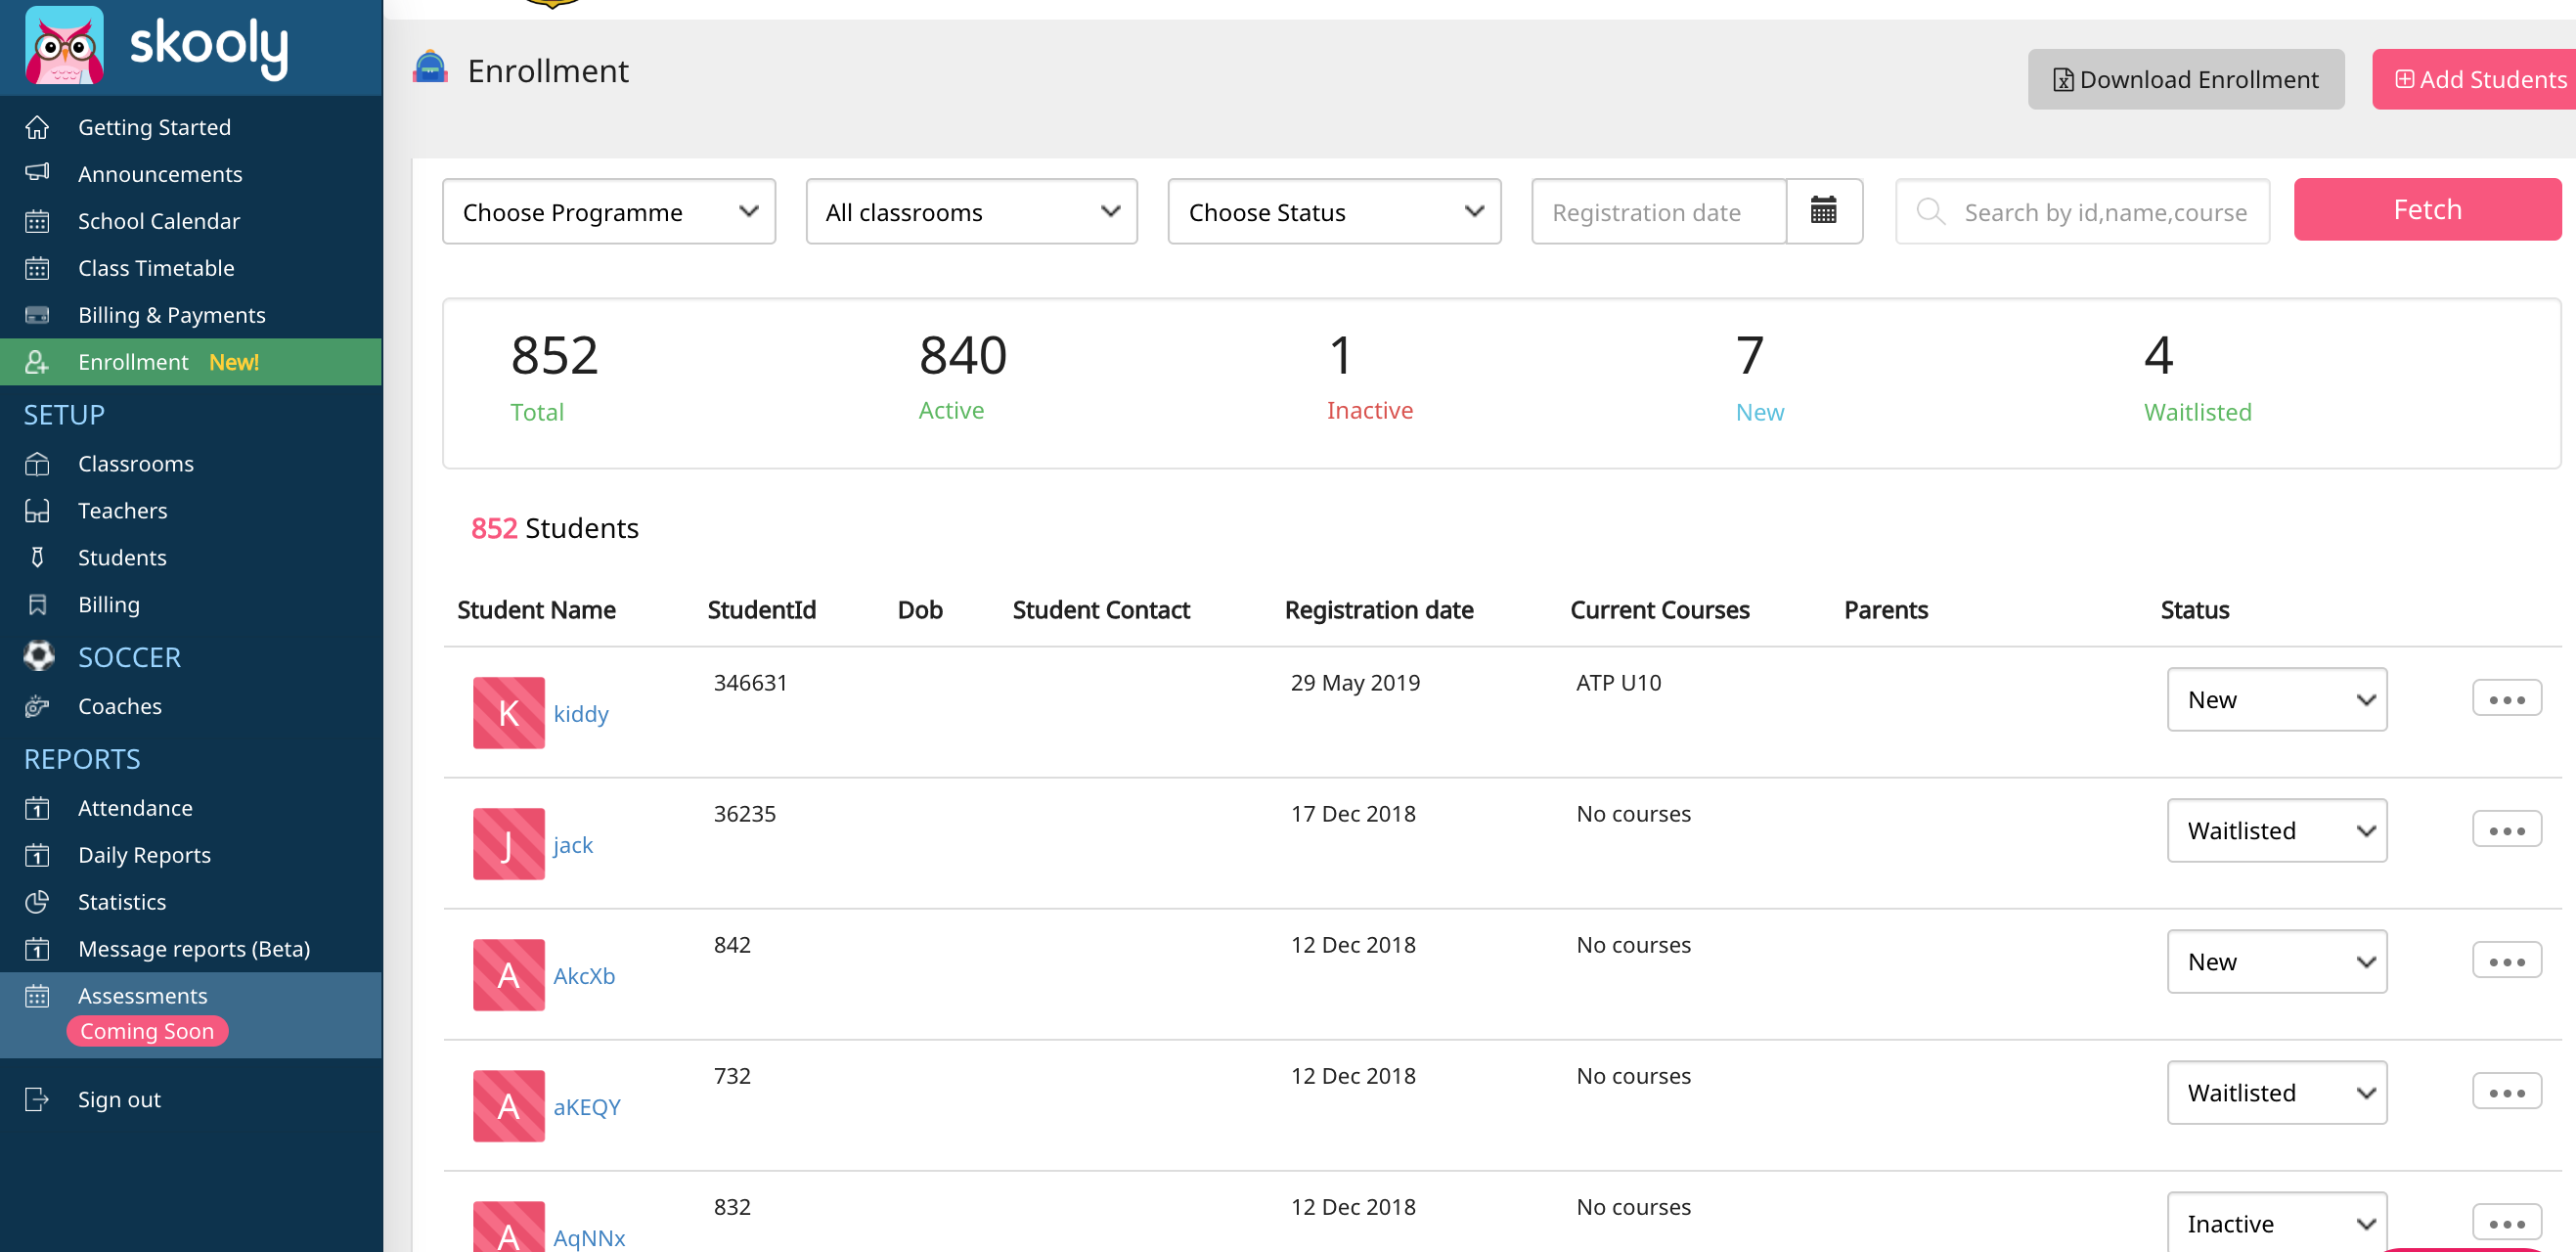Open more options for aKEQY row
Image resolution: width=2576 pixels, height=1252 pixels.
coord(2507,1091)
